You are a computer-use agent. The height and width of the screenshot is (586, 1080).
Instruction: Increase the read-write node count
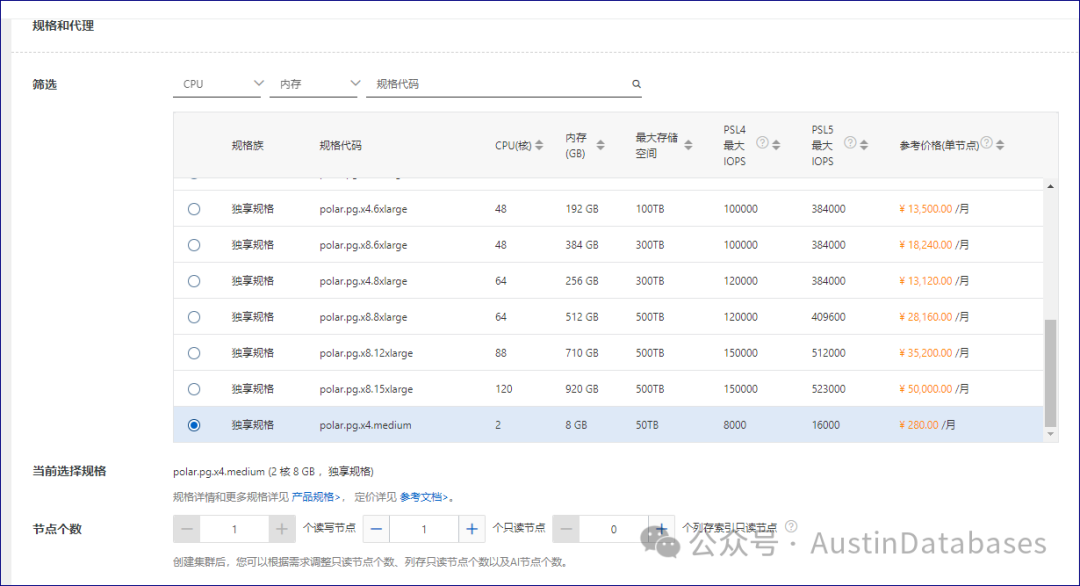[x=282, y=530]
